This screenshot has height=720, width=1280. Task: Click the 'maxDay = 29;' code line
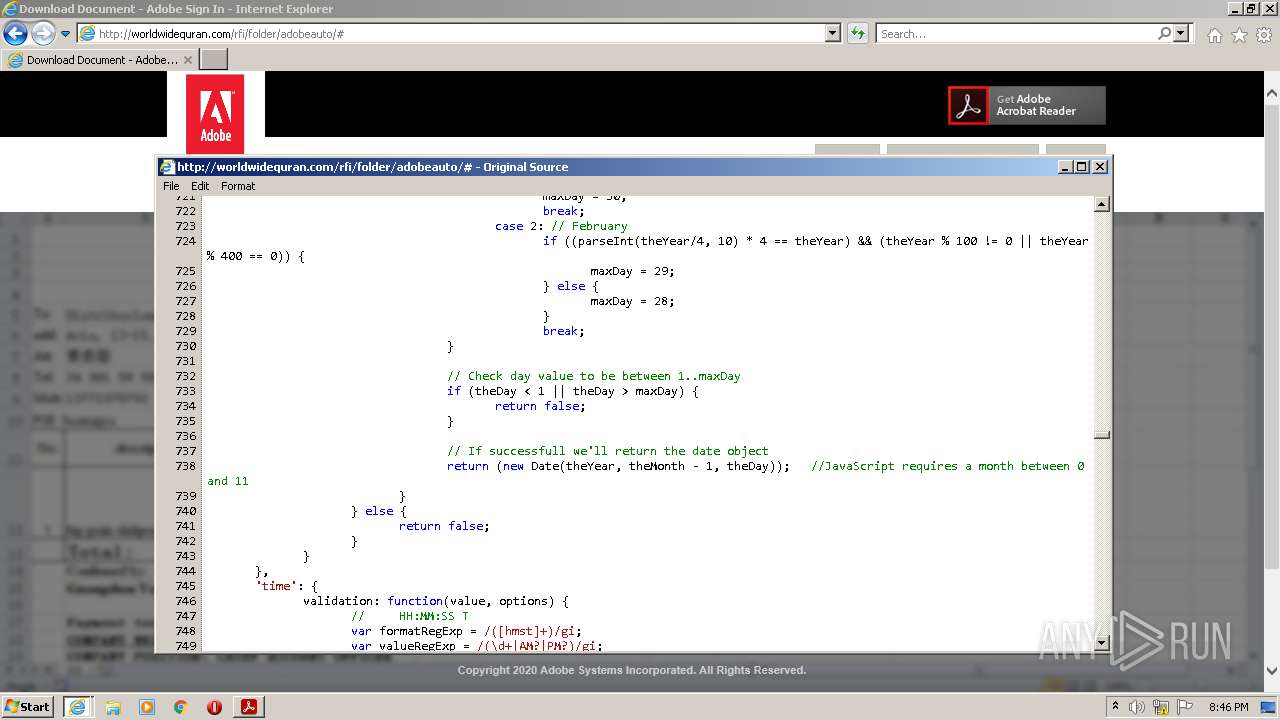632,271
